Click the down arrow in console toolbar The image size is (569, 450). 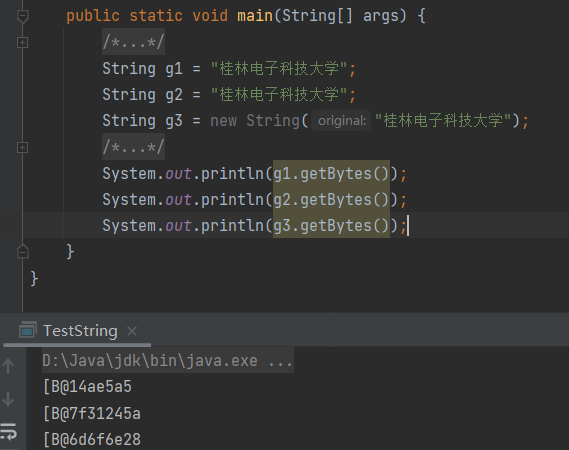coord(8,398)
